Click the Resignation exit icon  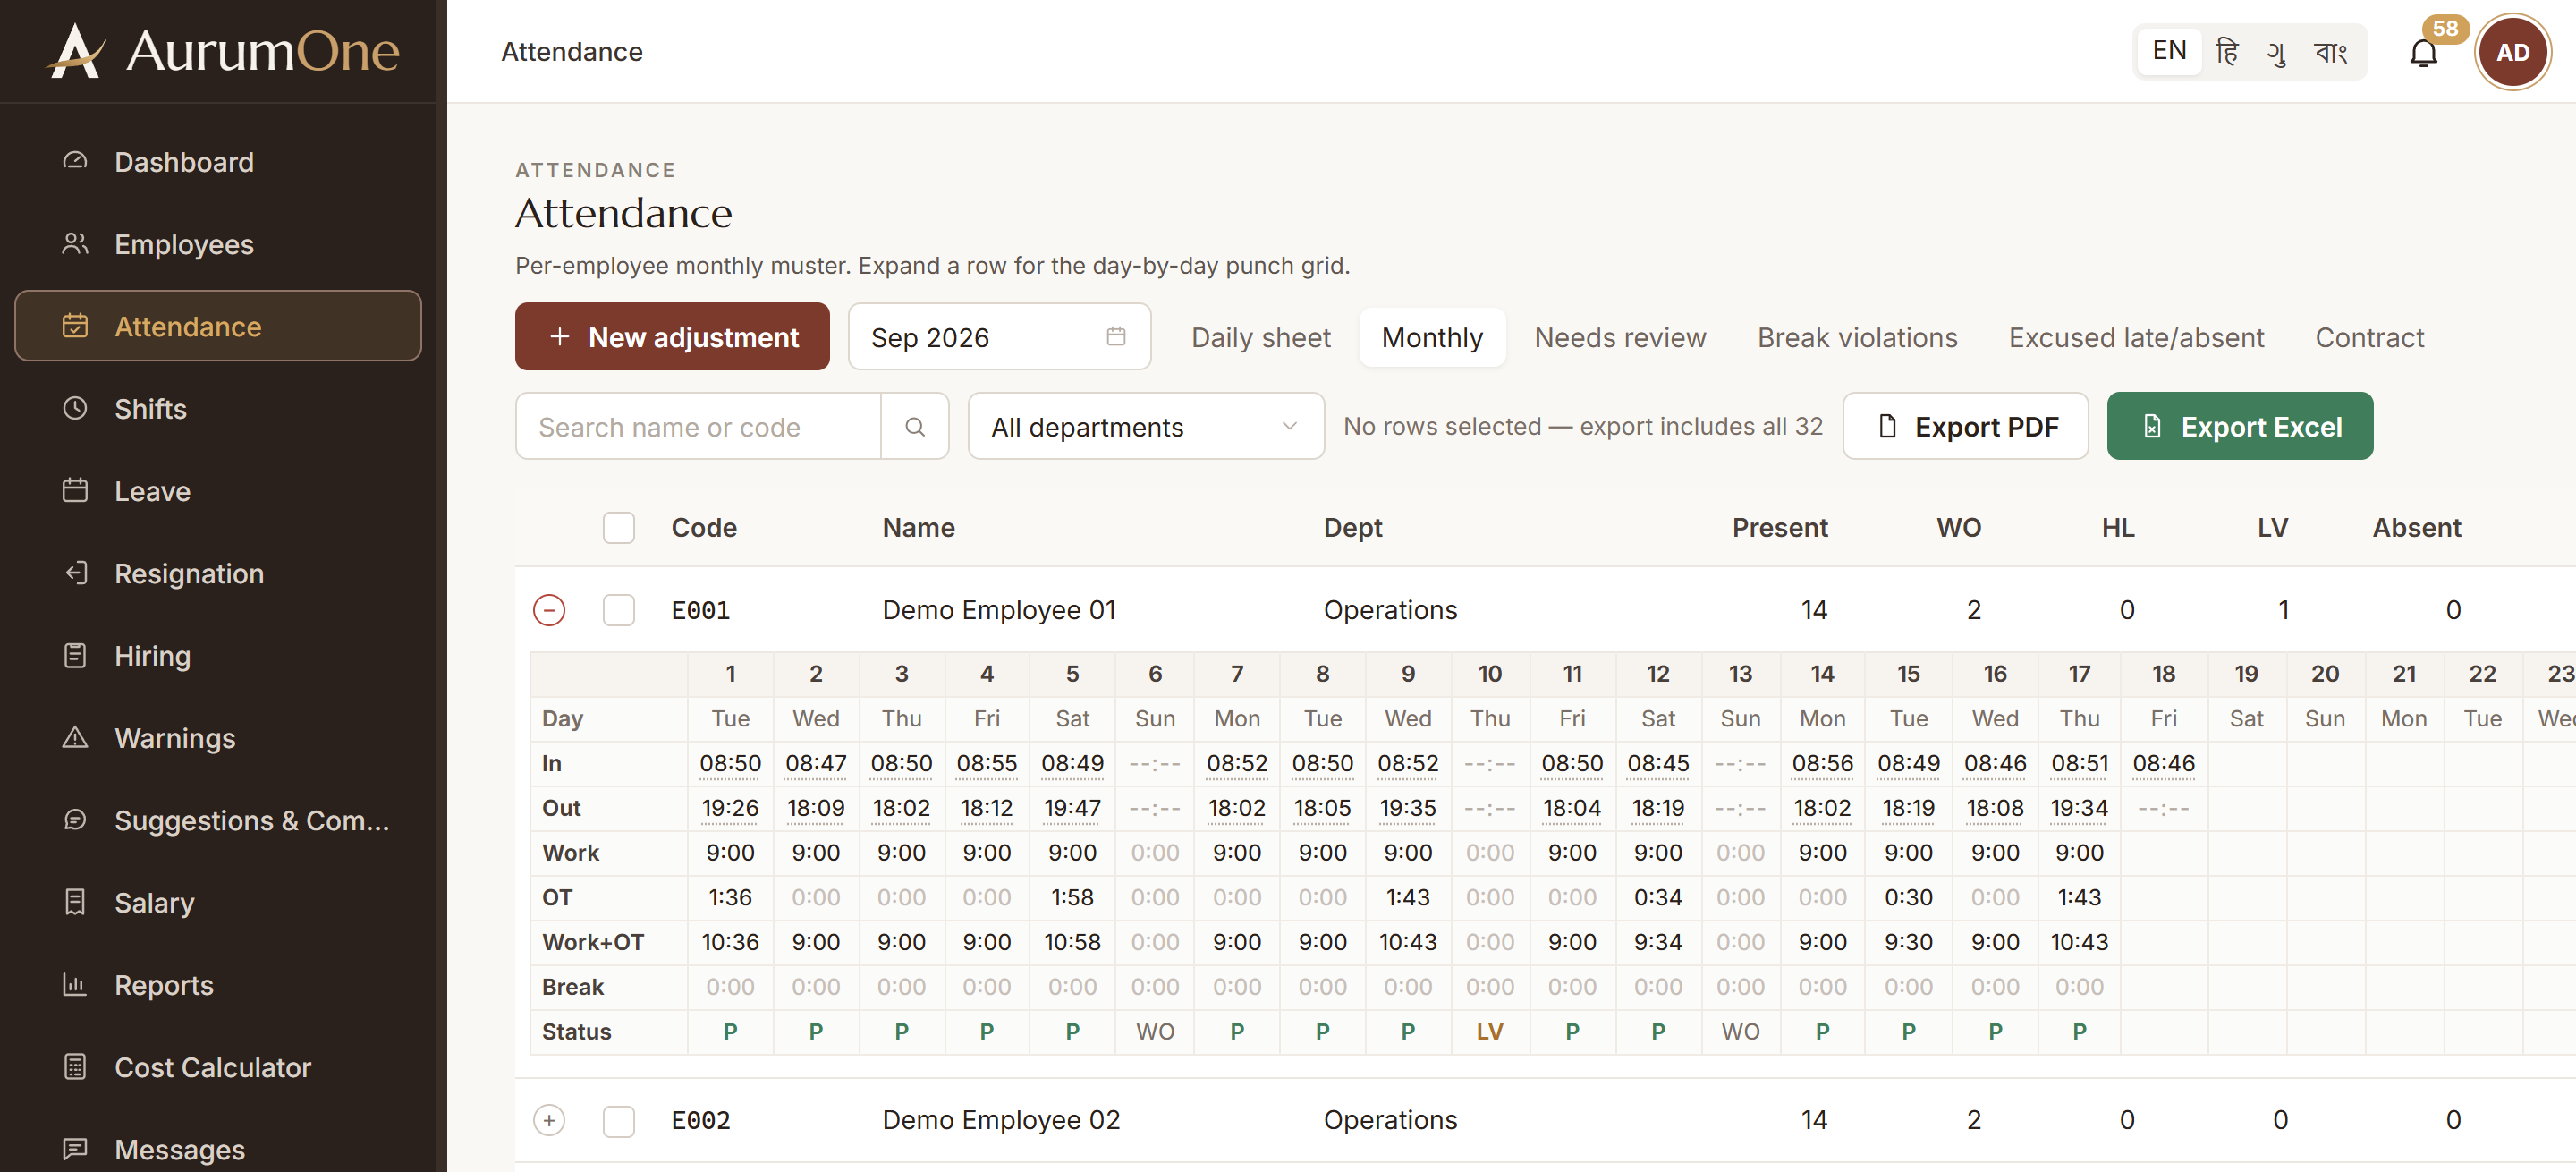(75, 572)
